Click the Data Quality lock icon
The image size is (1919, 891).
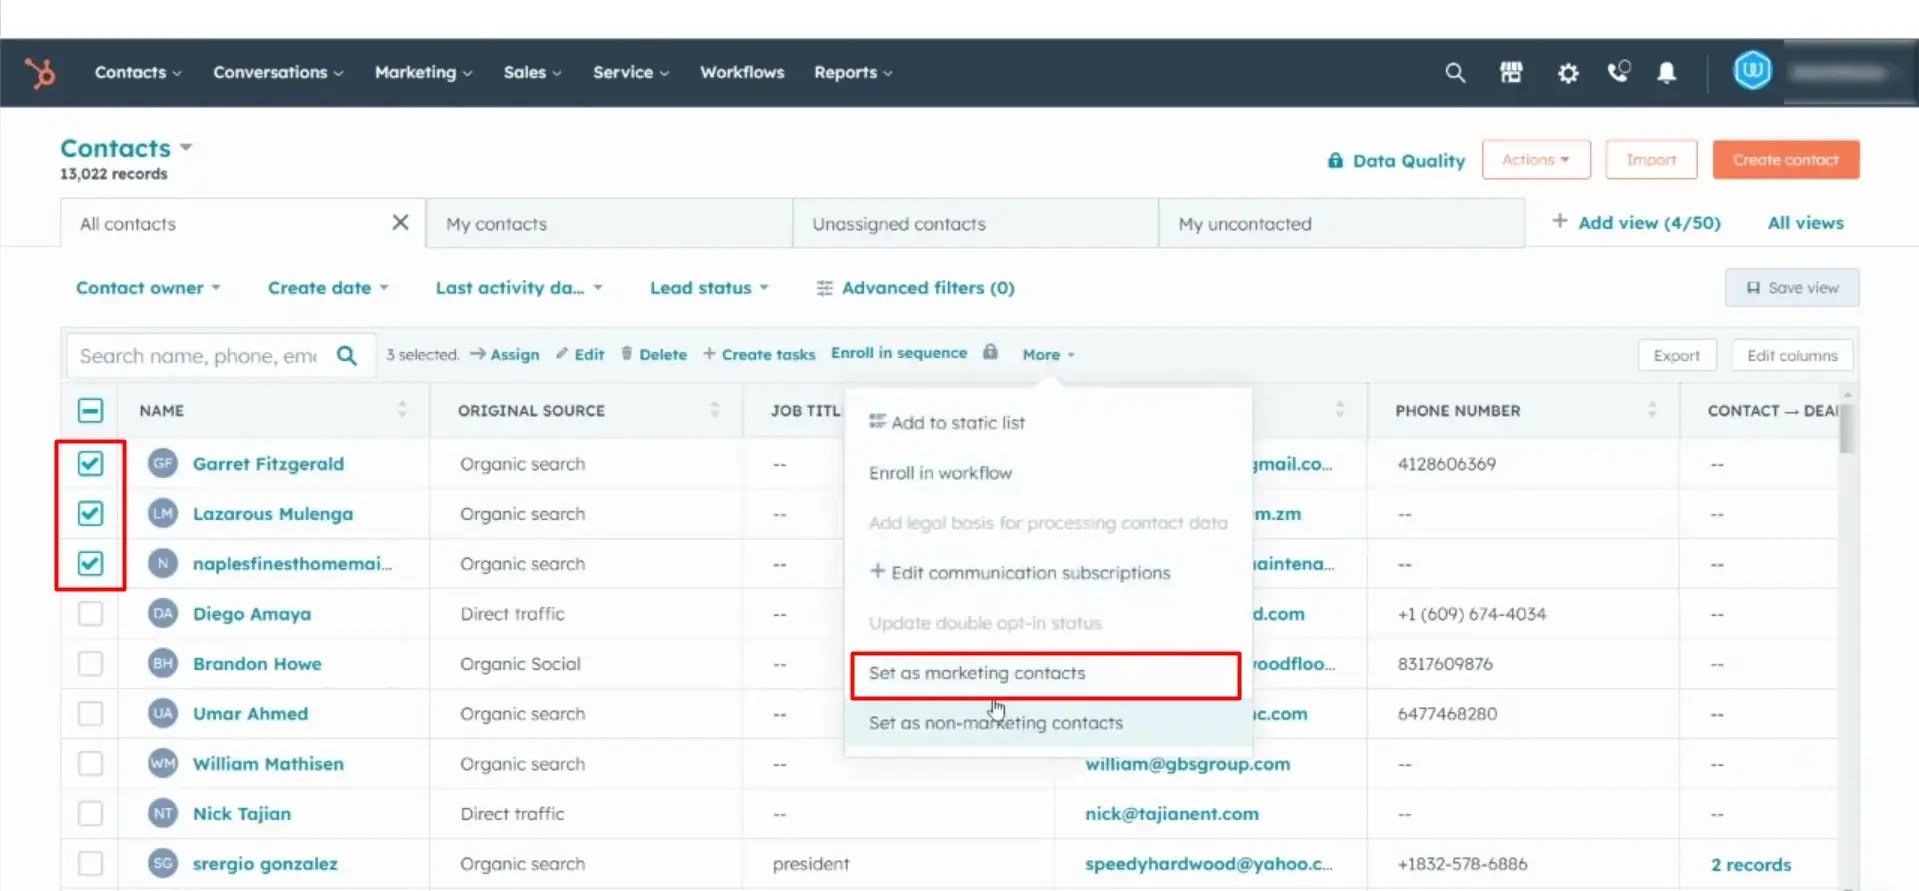click(1335, 160)
